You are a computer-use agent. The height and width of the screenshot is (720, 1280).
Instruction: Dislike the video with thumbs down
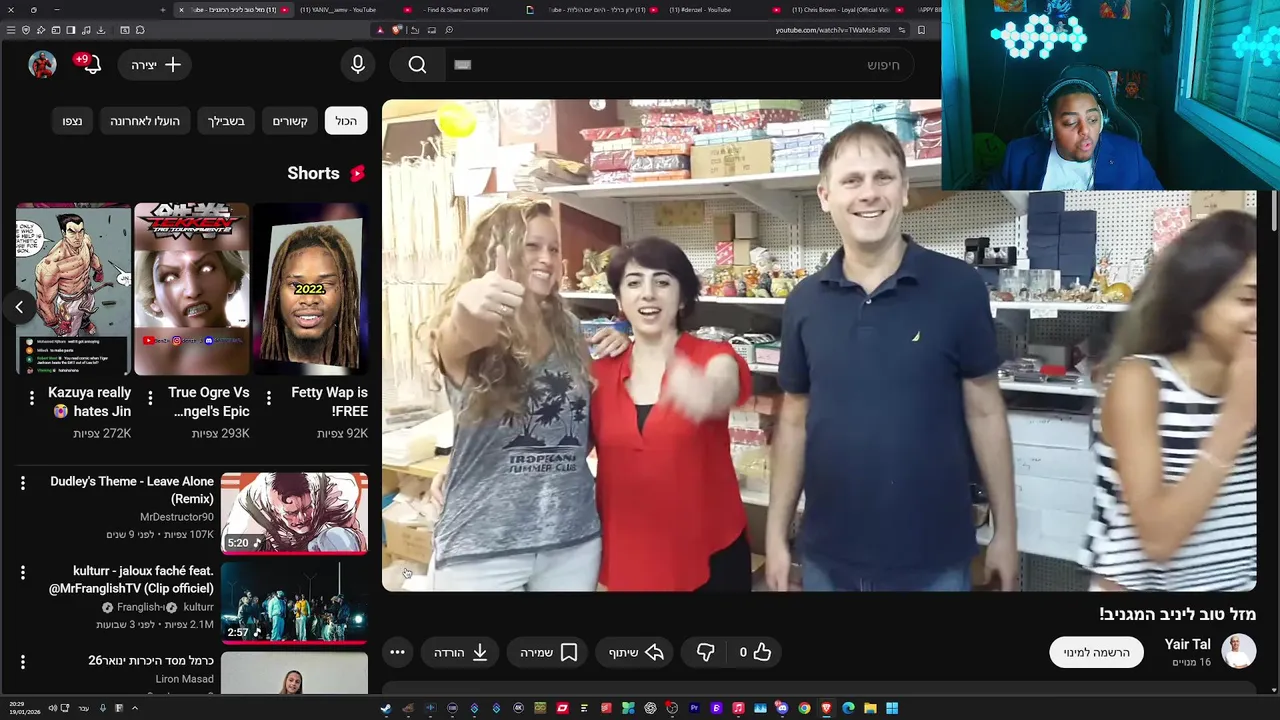pyautogui.click(x=705, y=652)
